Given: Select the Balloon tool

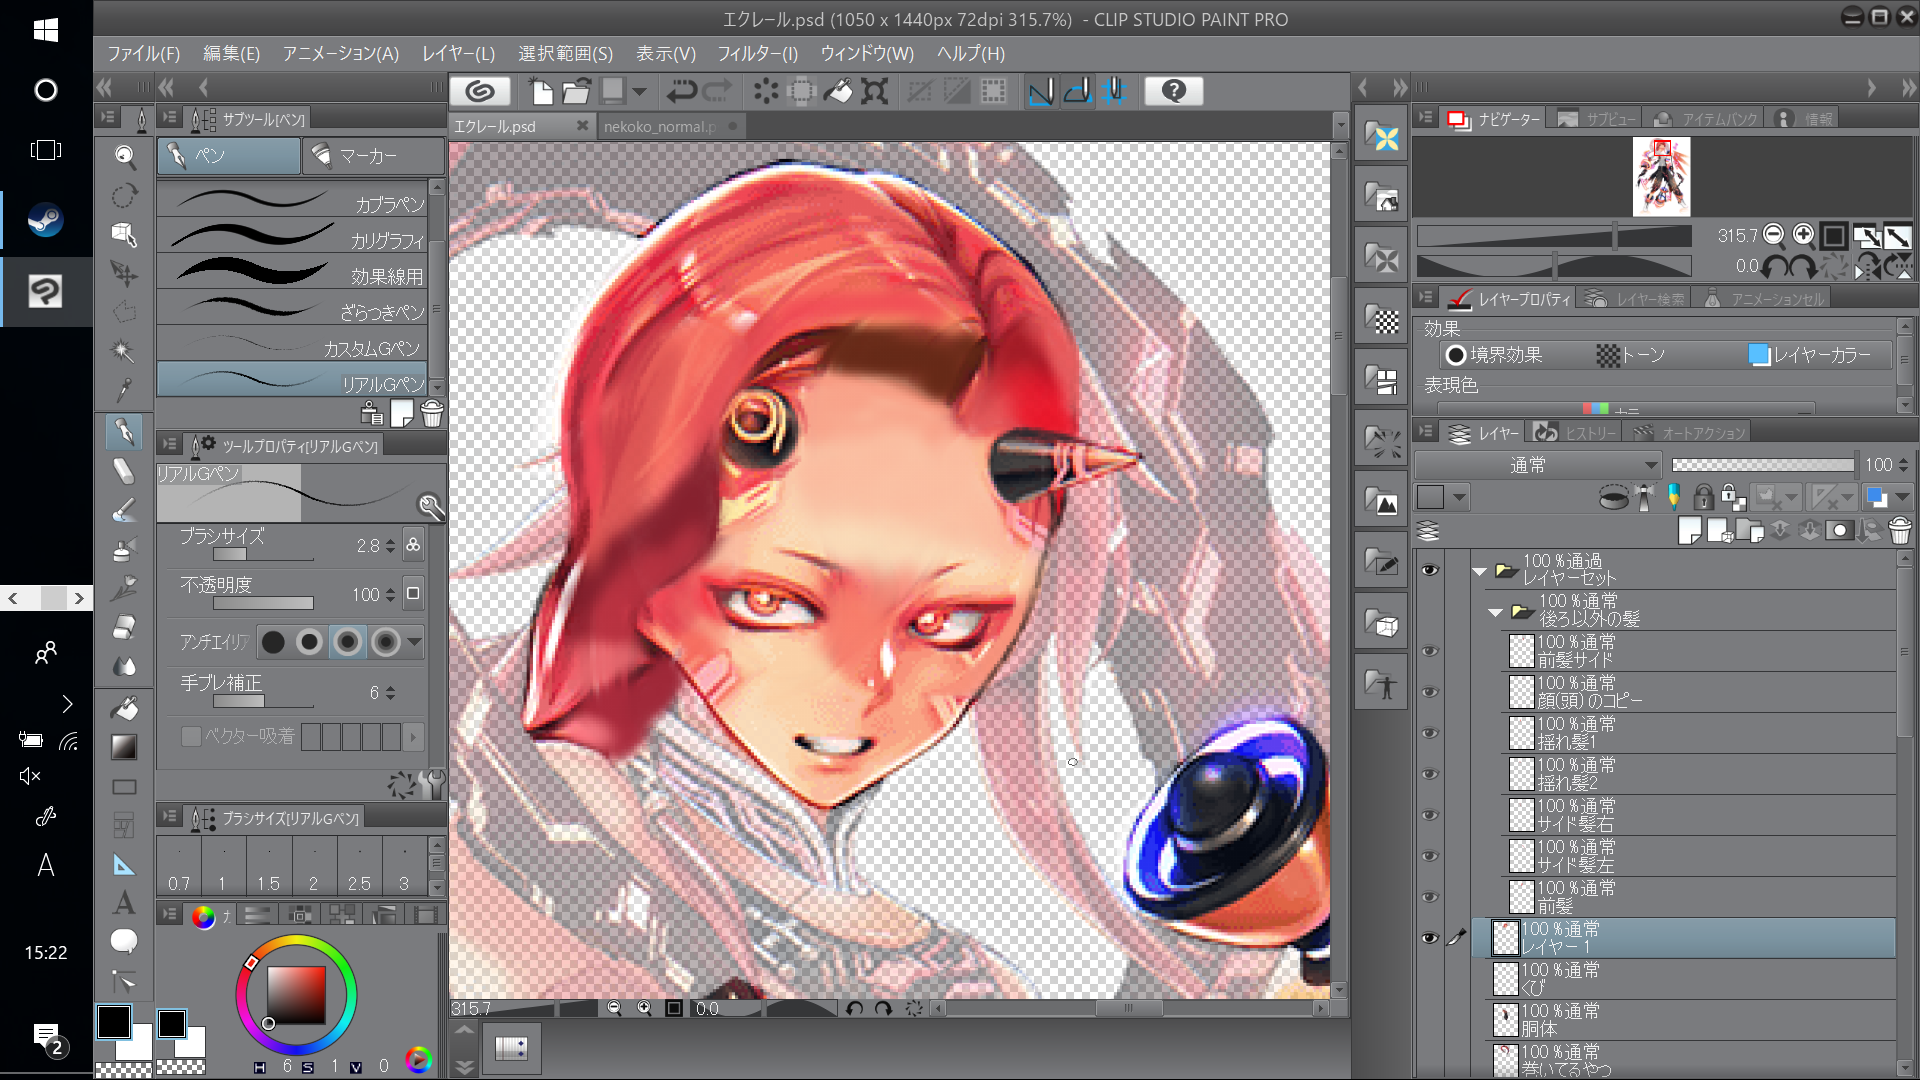Looking at the screenshot, I should [124, 941].
